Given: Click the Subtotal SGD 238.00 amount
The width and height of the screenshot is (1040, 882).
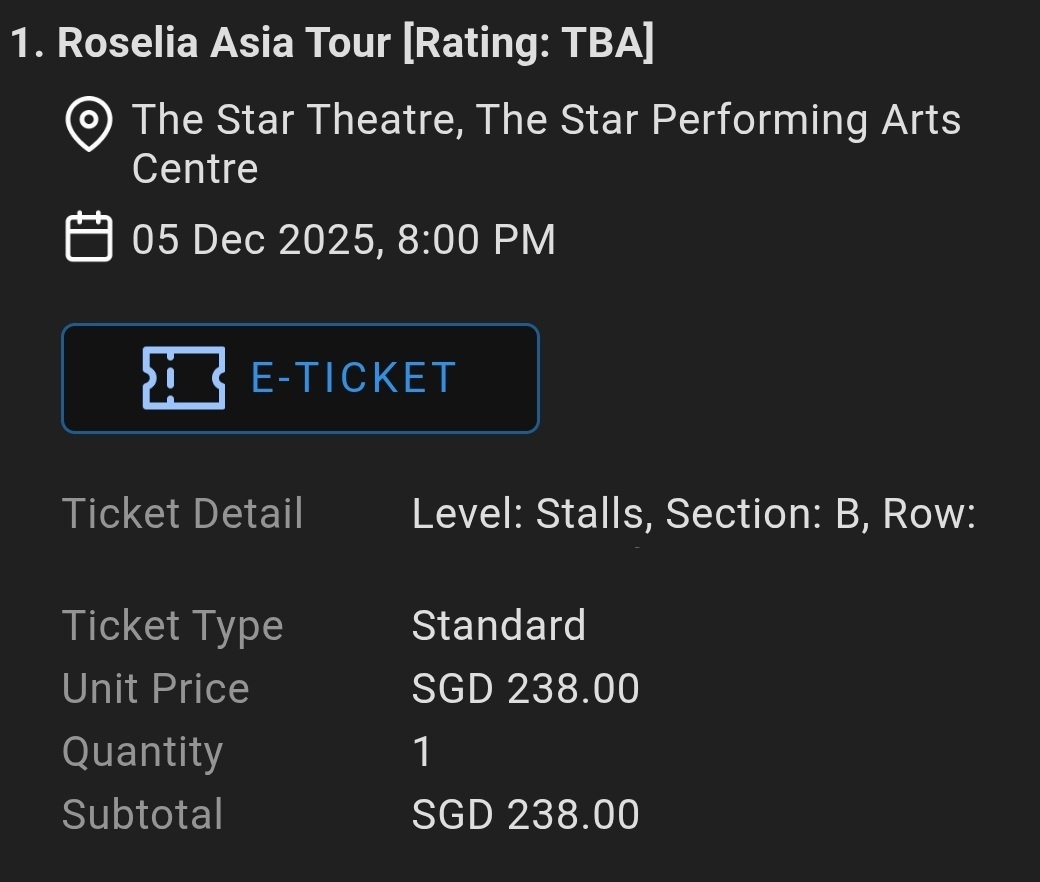Looking at the screenshot, I should [525, 814].
